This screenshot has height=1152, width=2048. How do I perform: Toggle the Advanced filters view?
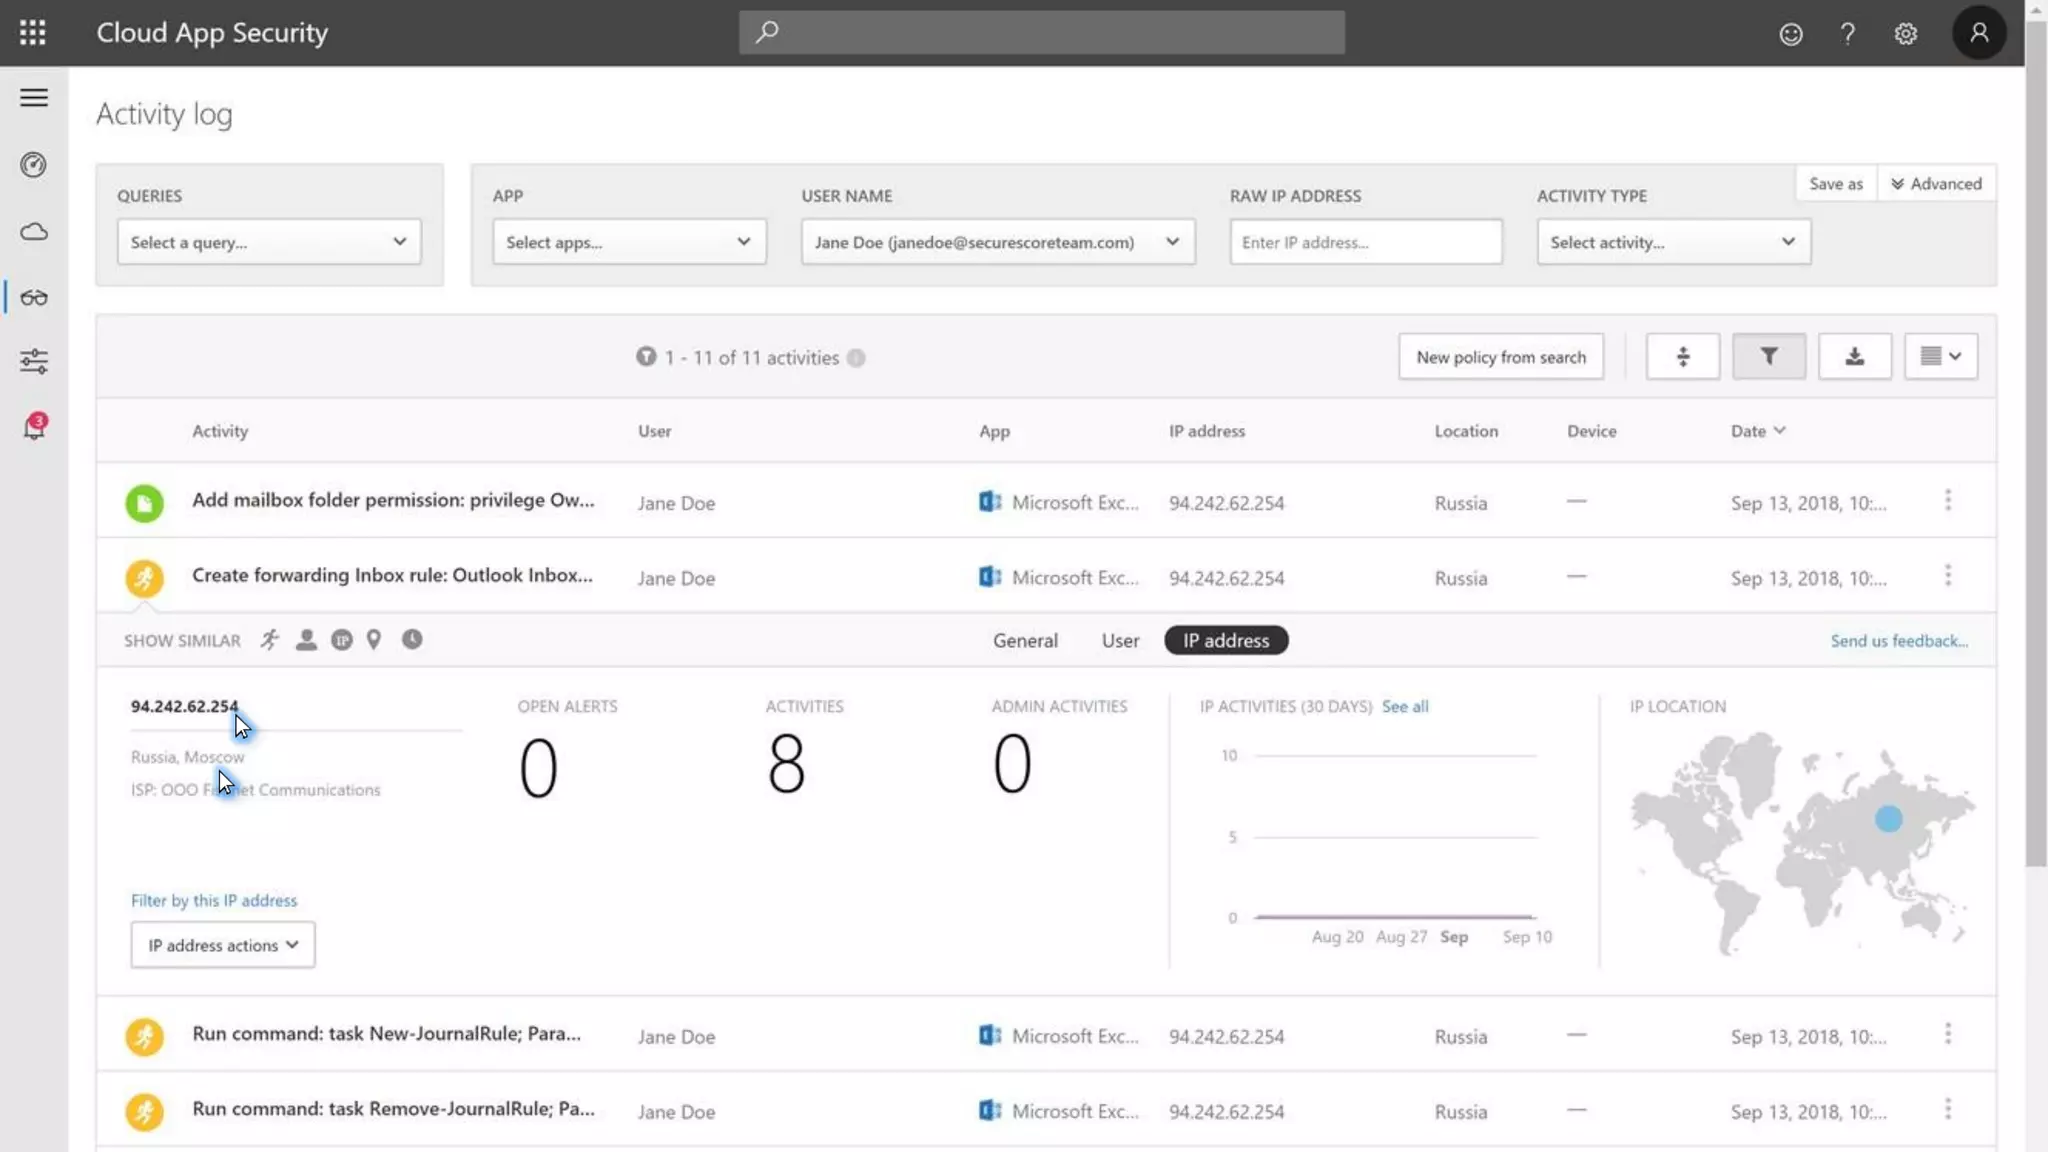click(x=1936, y=184)
